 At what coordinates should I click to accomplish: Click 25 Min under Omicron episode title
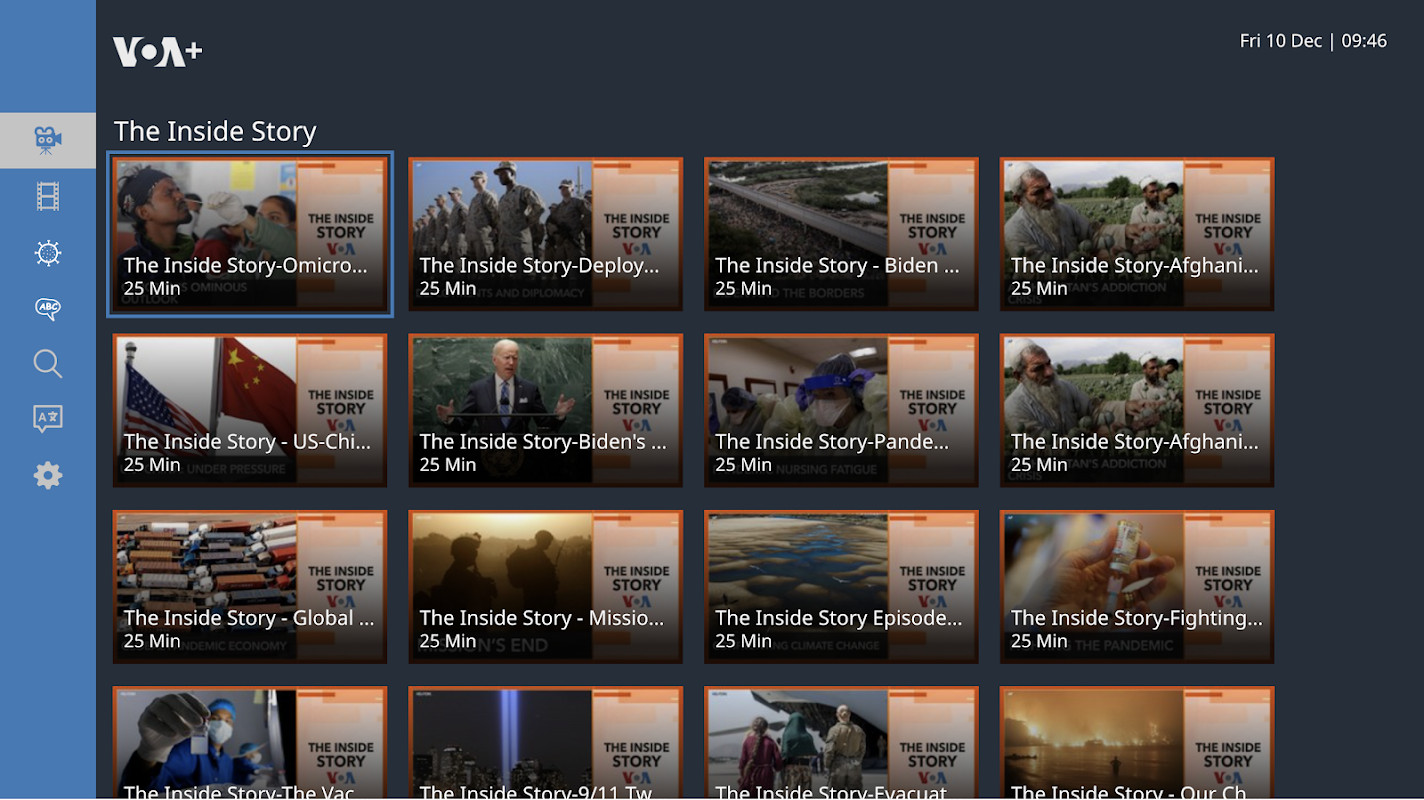point(152,288)
